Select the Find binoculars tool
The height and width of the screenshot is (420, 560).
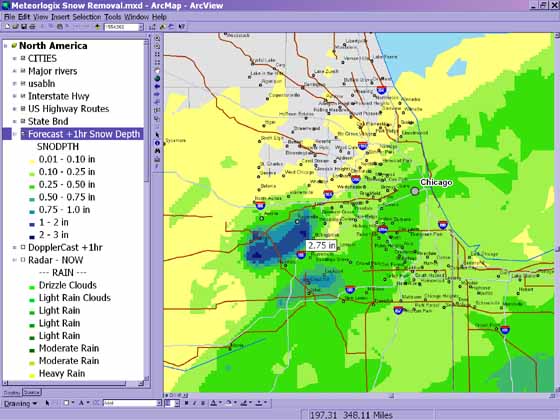click(157, 151)
